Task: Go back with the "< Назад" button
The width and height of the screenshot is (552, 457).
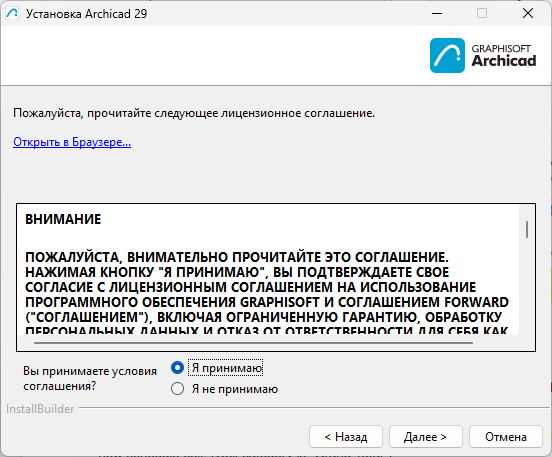Action: tap(346, 437)
